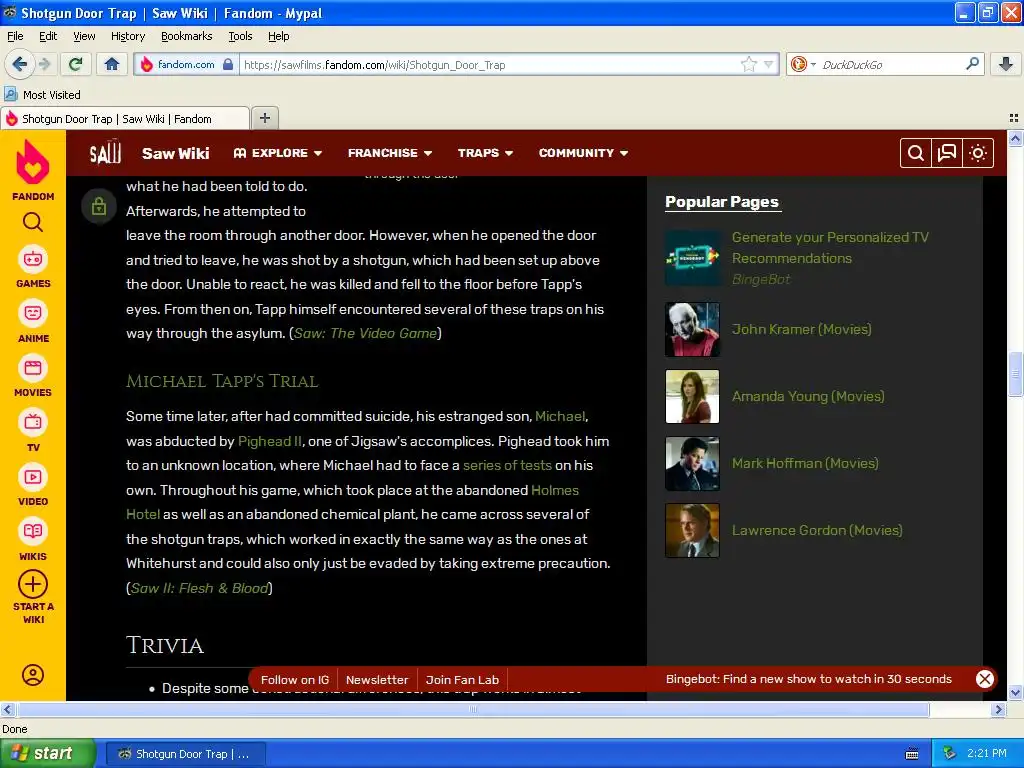This screenshot has height=768, width=1024.
Task: Click the network tray icon near clock
Action: (949, 753)
